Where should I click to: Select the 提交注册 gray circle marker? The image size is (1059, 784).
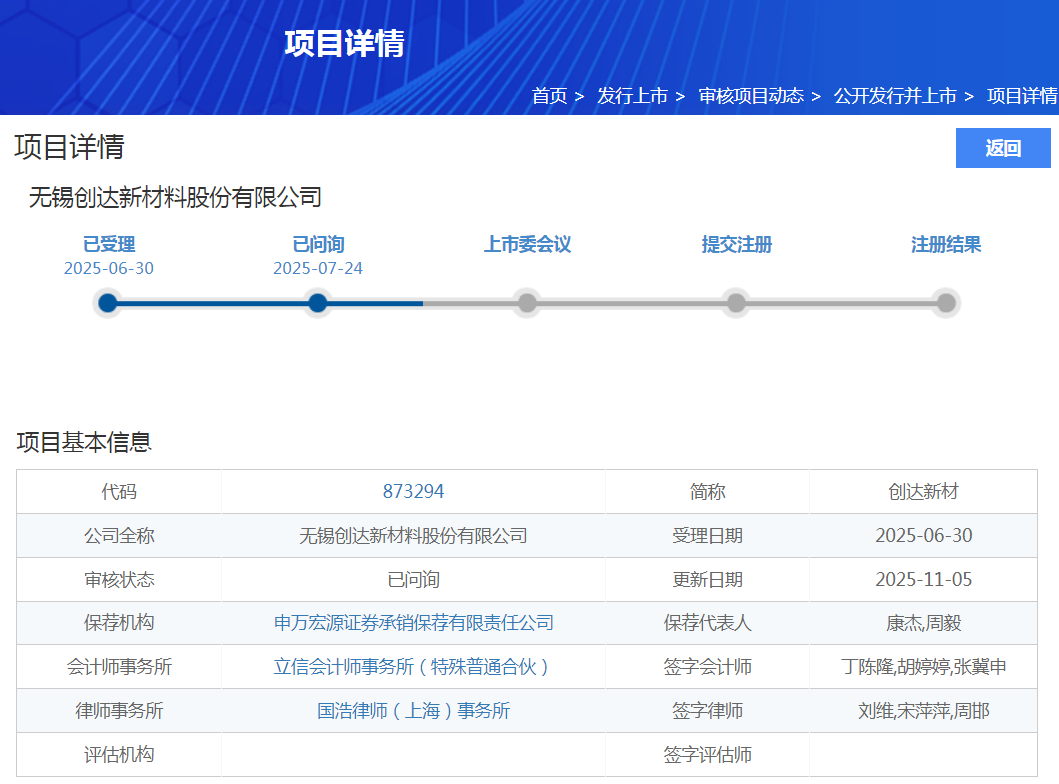(736, 303)
